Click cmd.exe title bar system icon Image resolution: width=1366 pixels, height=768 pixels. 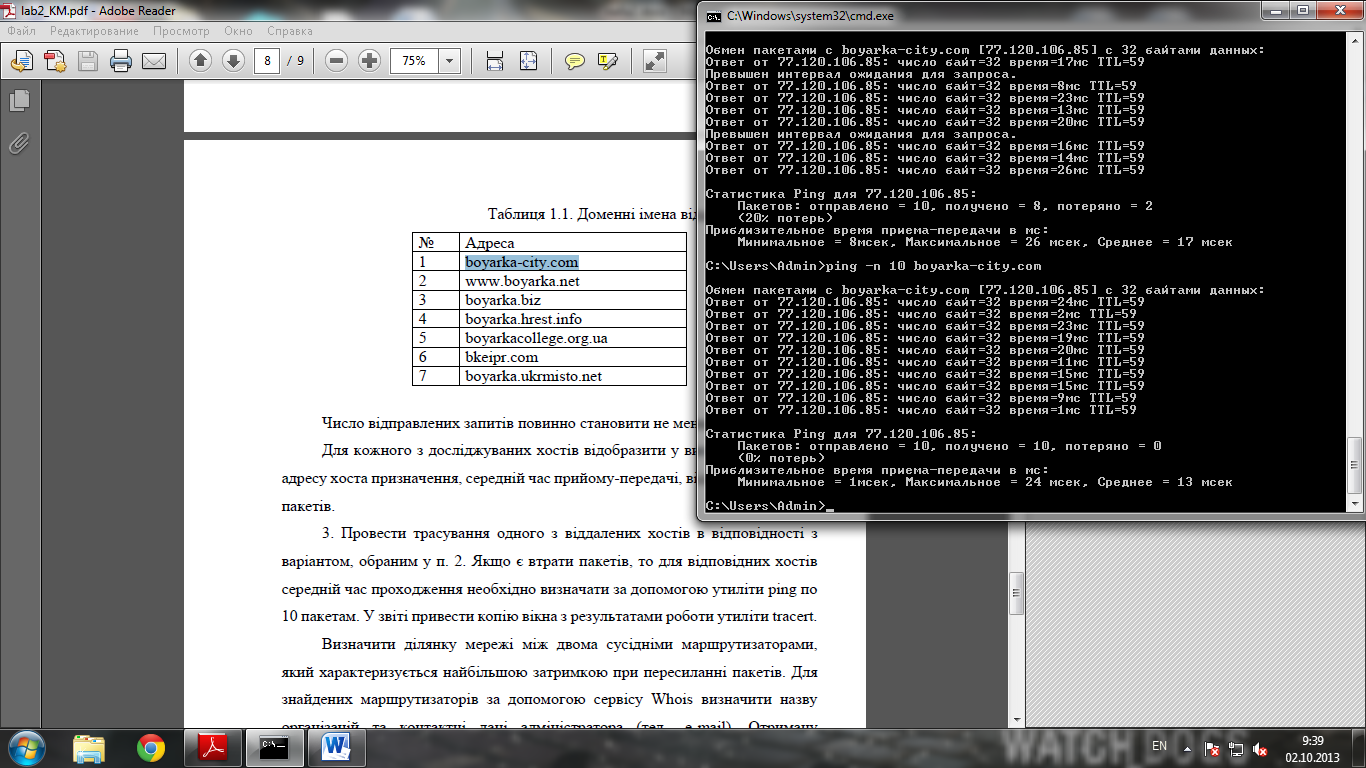713,16
